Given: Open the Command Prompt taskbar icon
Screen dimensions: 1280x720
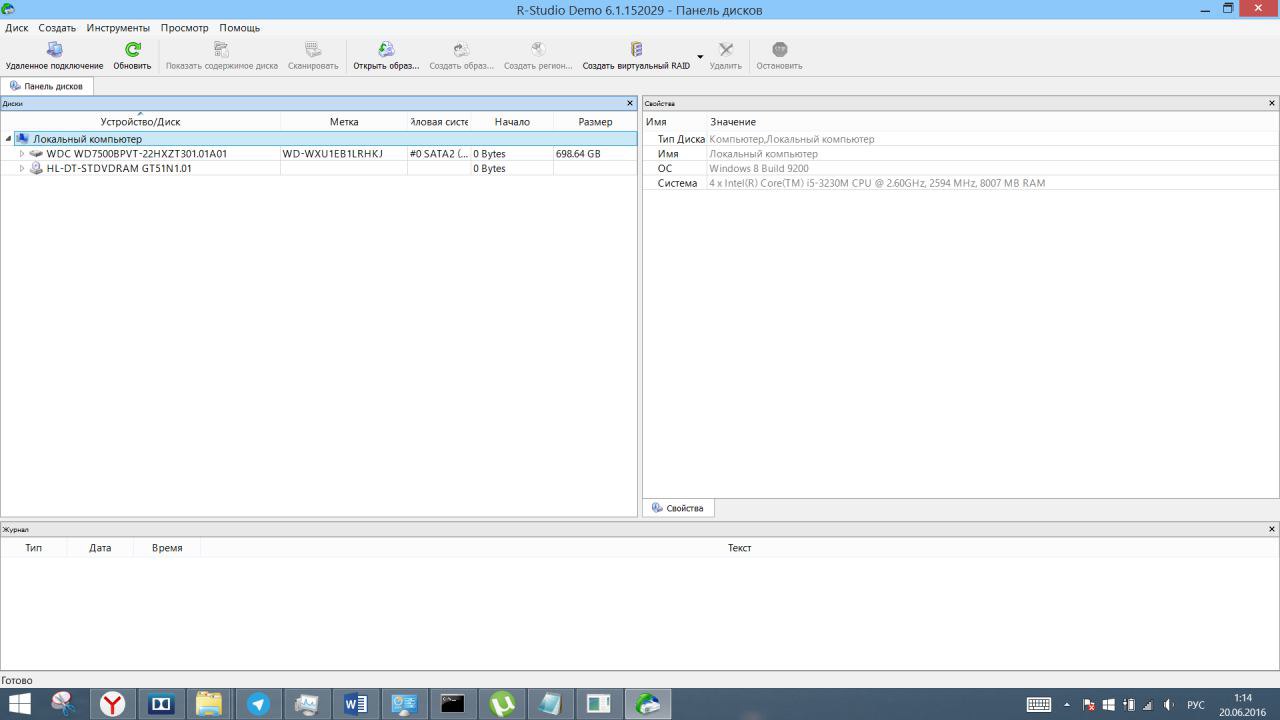Looking at the screenshot, I should tap(453, 704).
